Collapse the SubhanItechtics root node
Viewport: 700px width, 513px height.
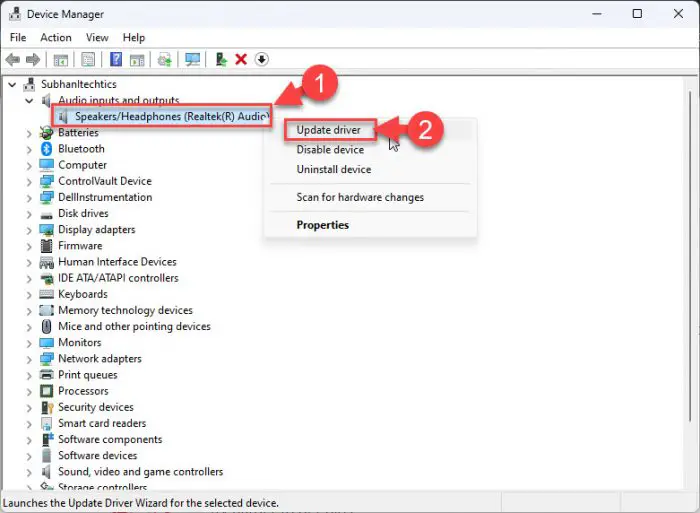pos(11,85)
